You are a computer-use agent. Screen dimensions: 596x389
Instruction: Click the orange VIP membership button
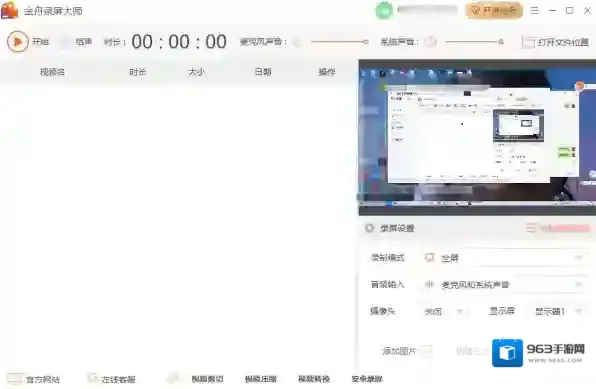(494, 11)
